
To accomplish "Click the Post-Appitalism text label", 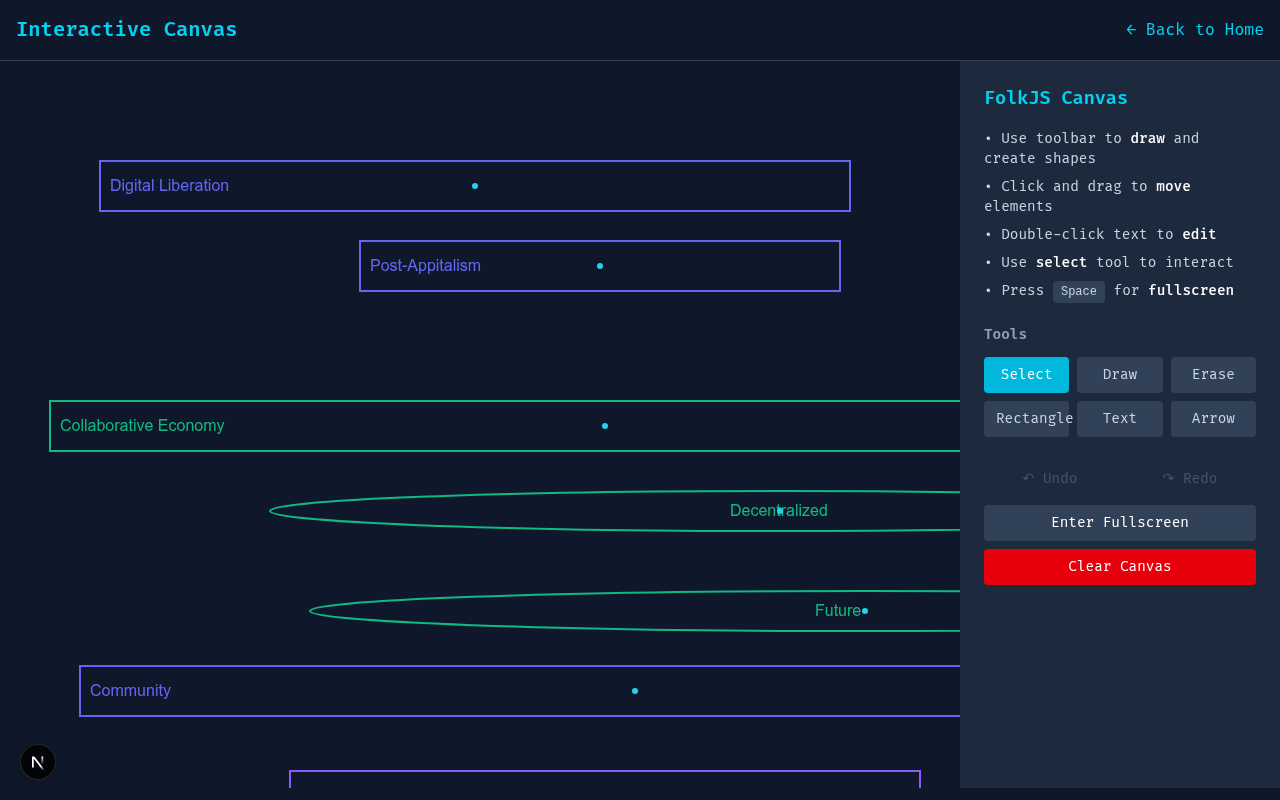I will 425,266.
